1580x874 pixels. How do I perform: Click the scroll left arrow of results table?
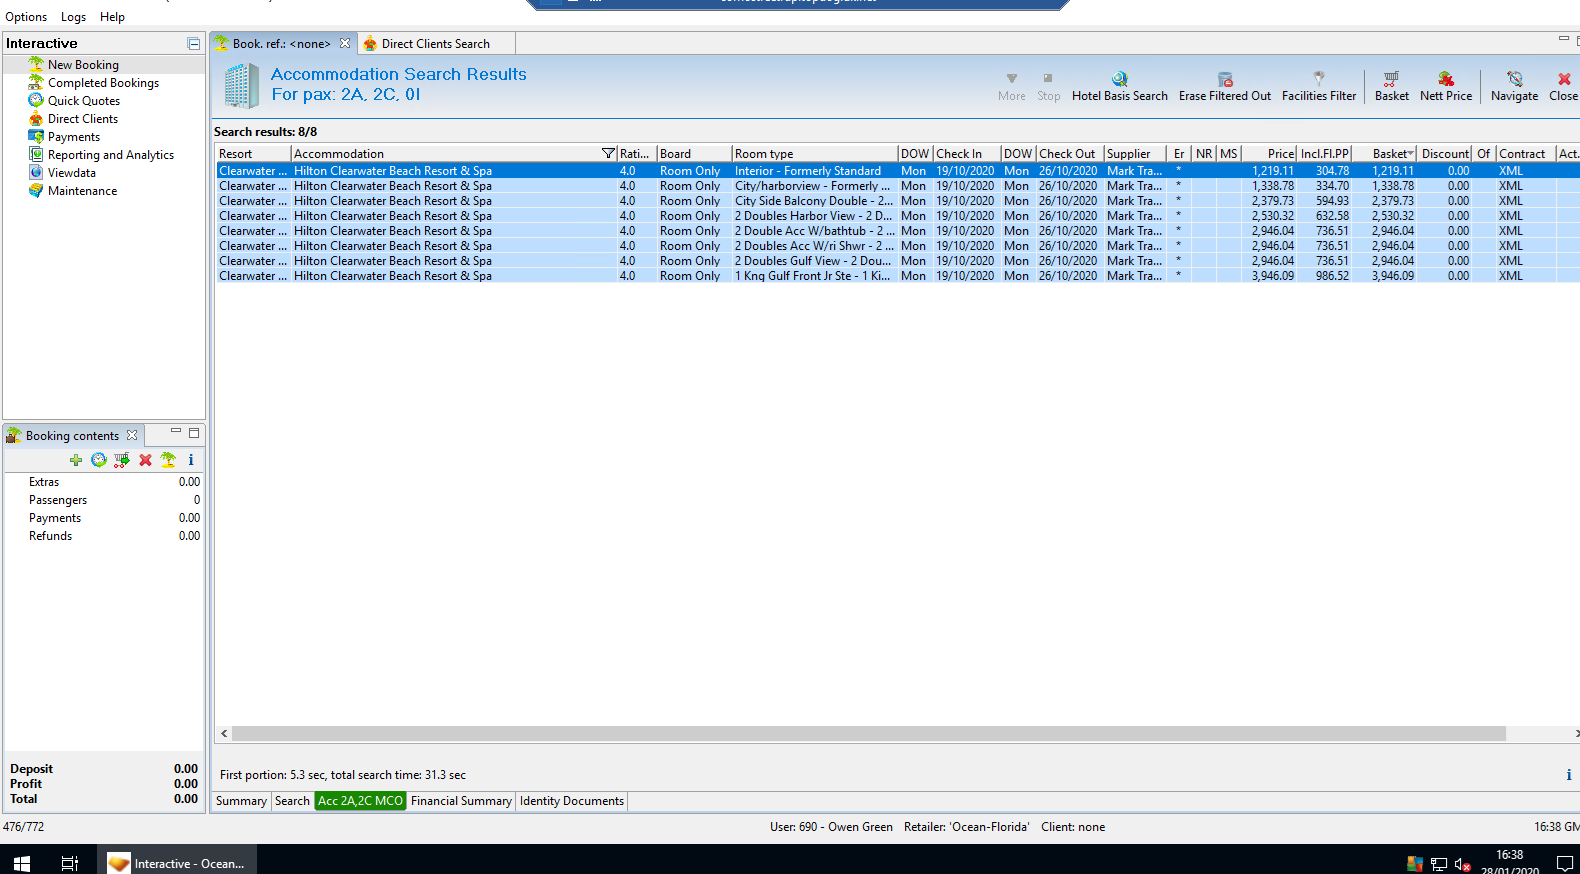[x=224, y=734]
